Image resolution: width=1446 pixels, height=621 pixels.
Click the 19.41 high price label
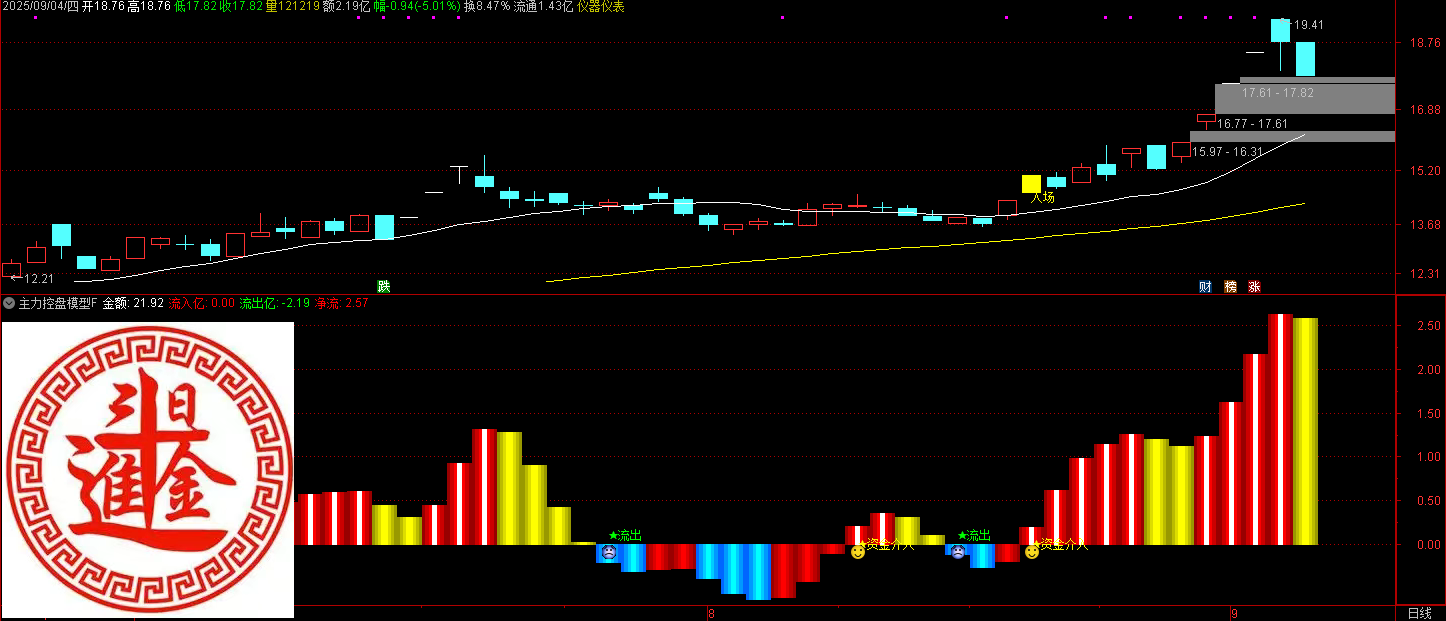click(x=1309, y=25)
